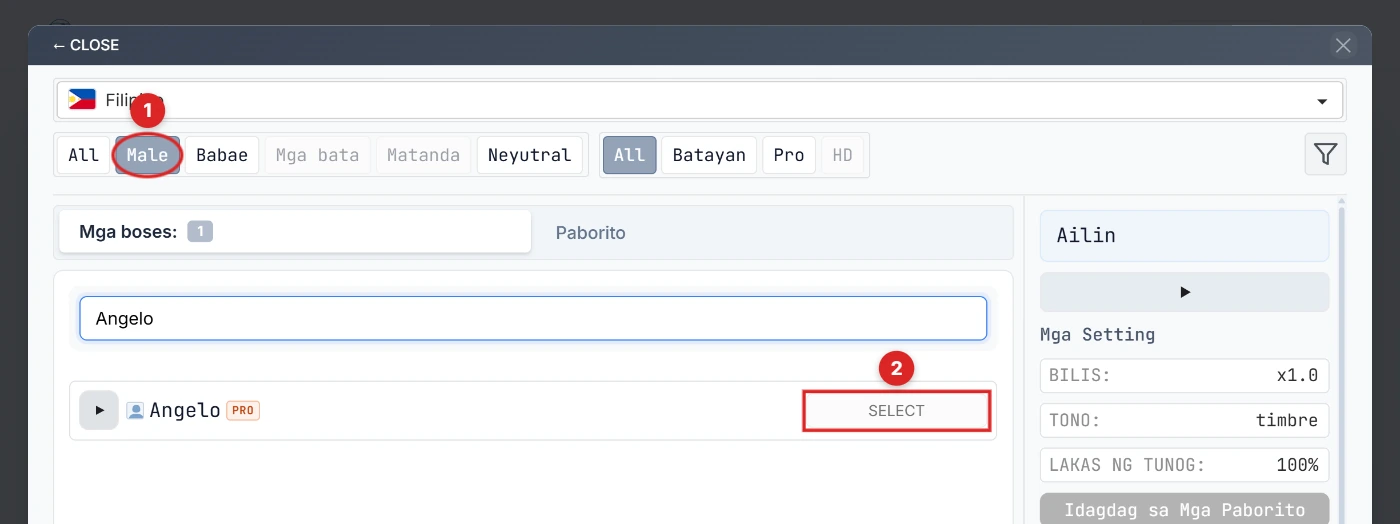Close dialog with the X icon
Viewport: 1400px width, 524px height.
(1343, 45)
